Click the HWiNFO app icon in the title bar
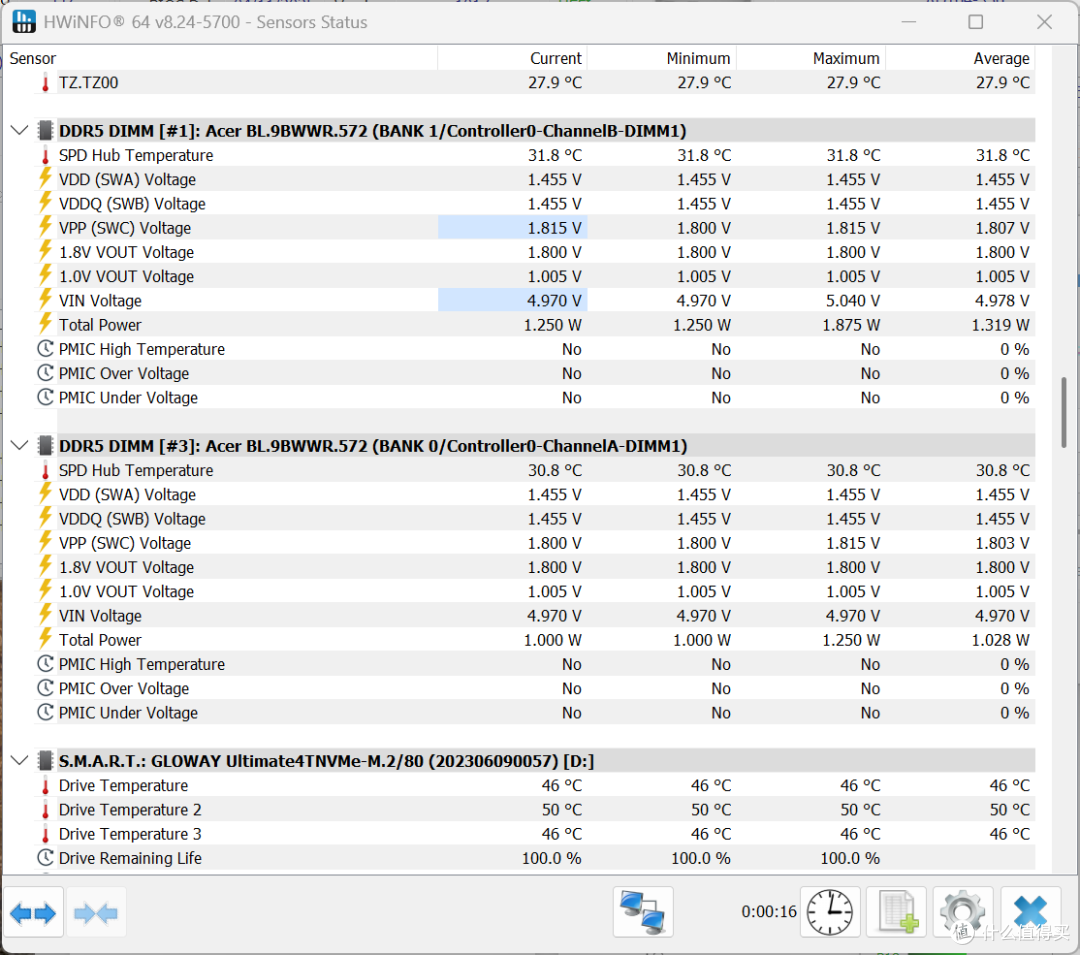 [24, 22]
